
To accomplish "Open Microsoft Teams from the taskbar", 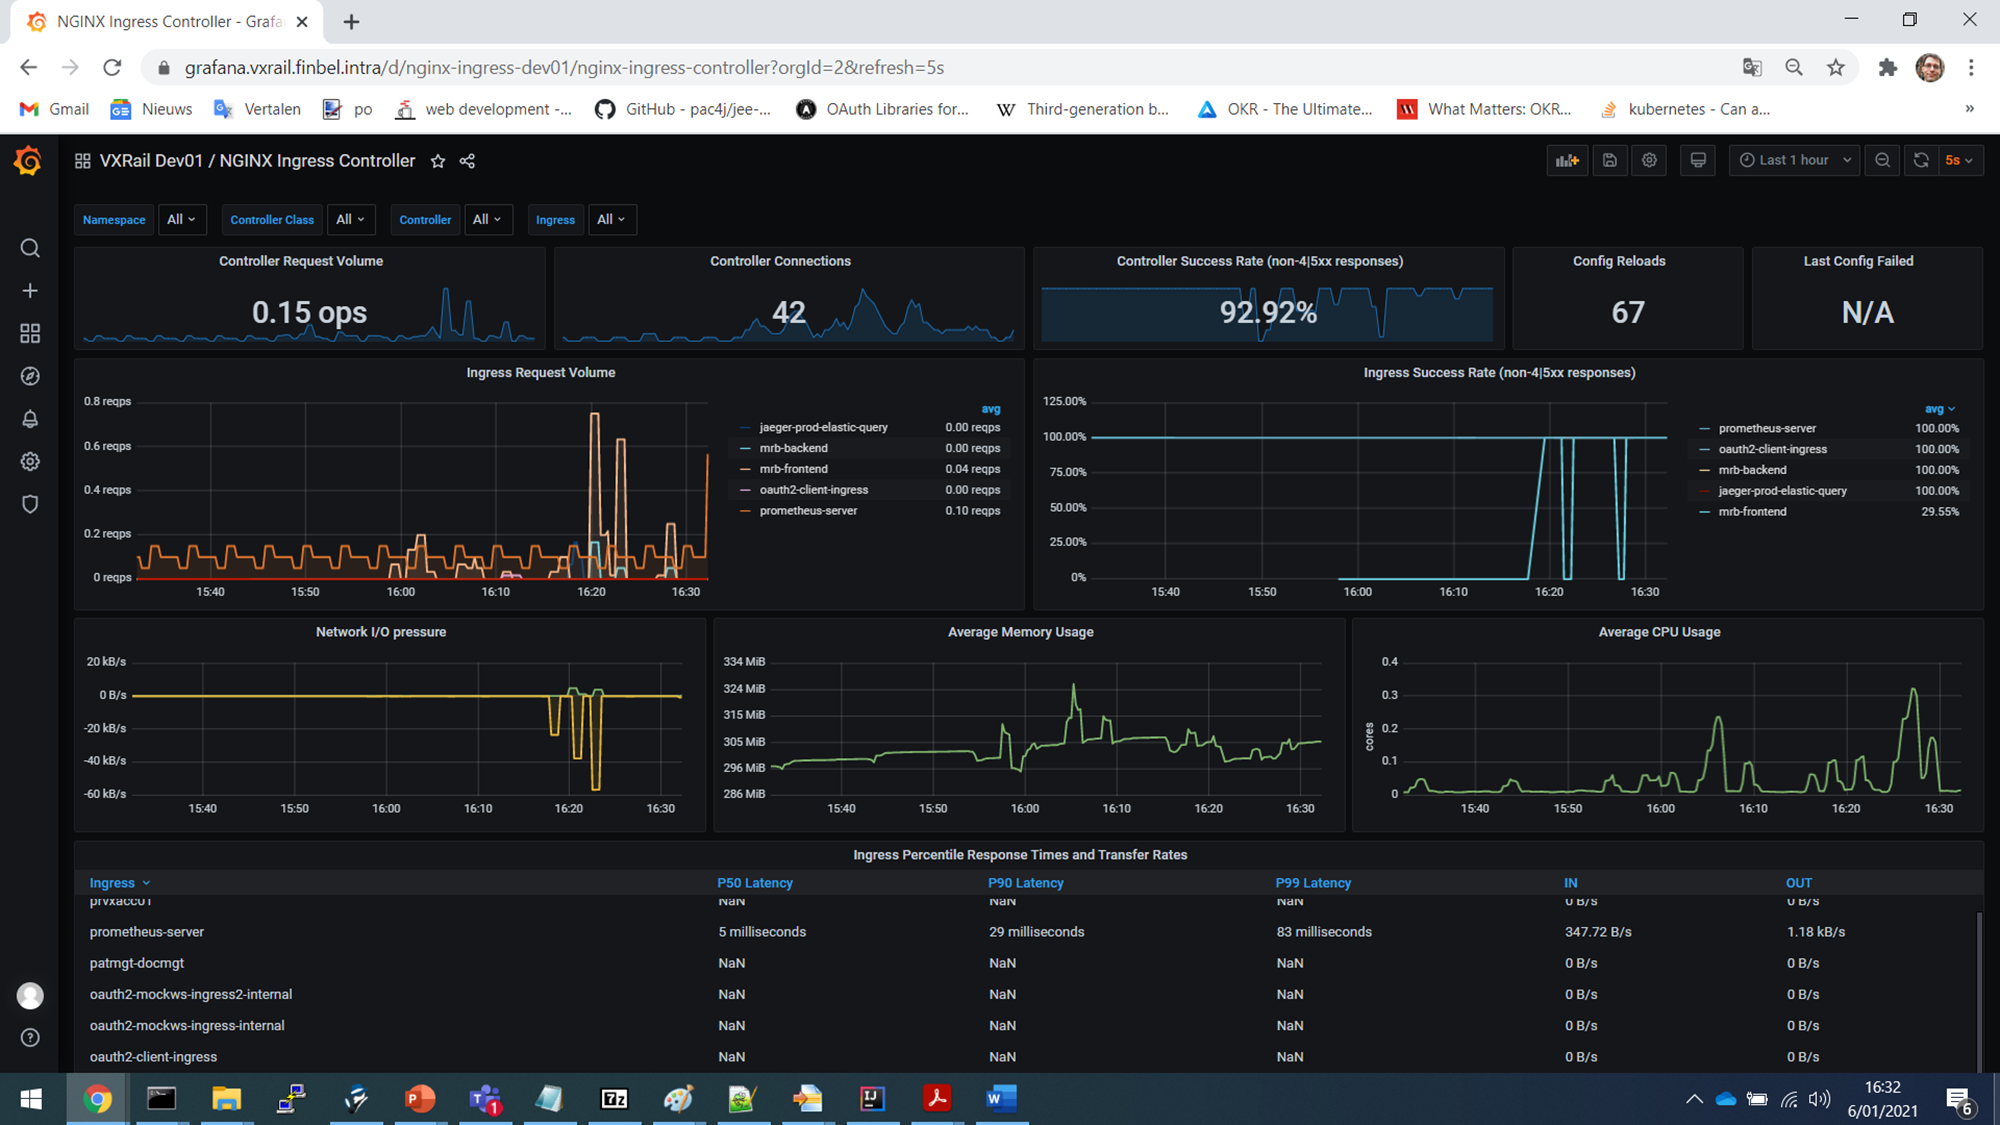I will (x=485, y=1099).
